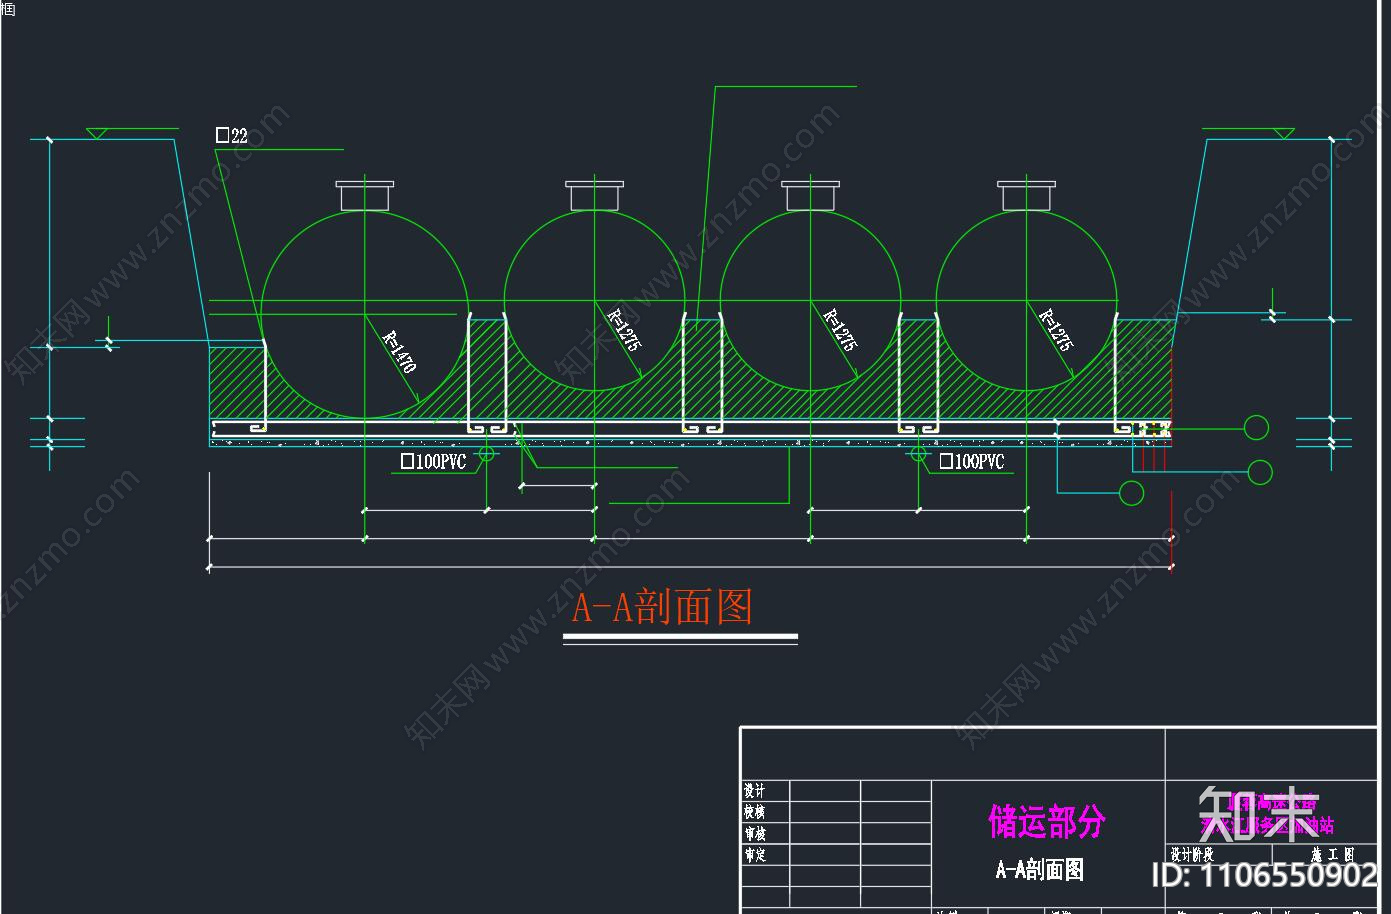Screen dimensions: 1391x914
Task: Pick the R=1275 label in the fourth tank
Action: (x=1056, y=330)
